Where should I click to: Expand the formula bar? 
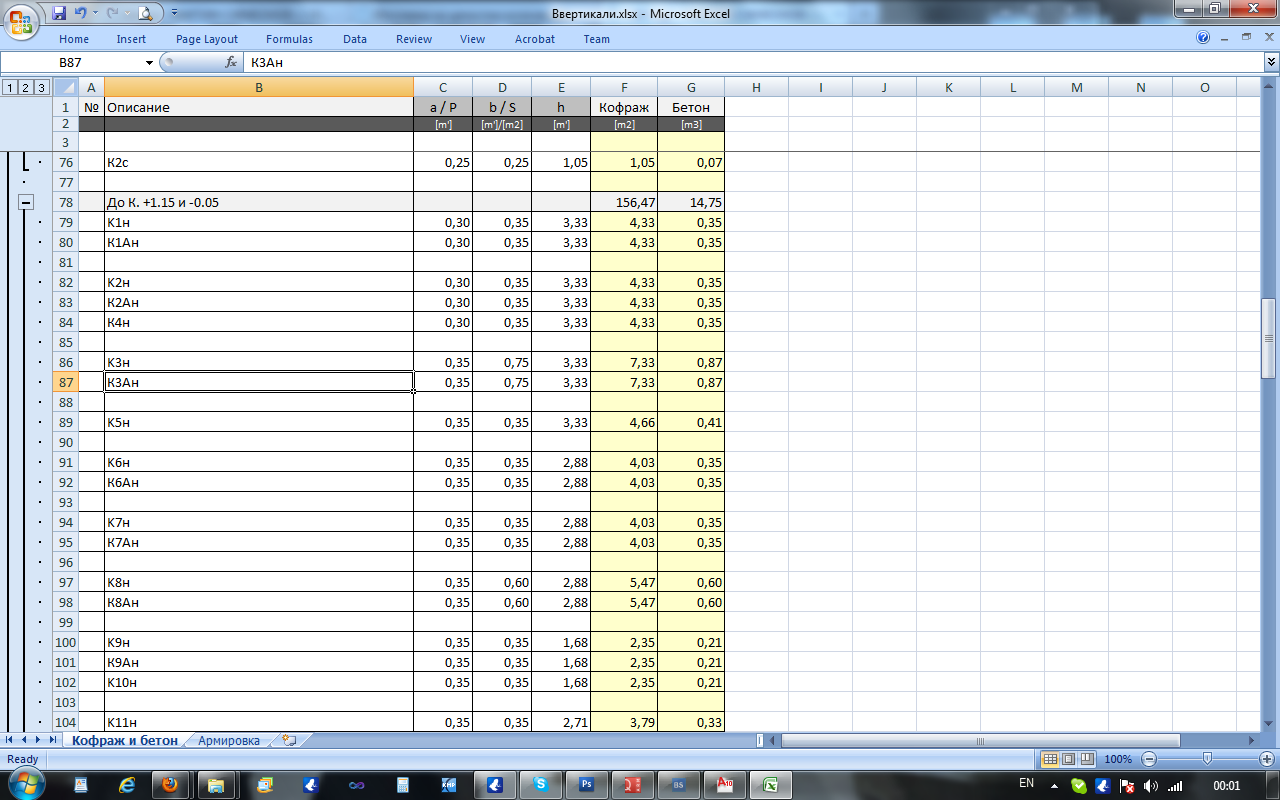coord(1271,62)
